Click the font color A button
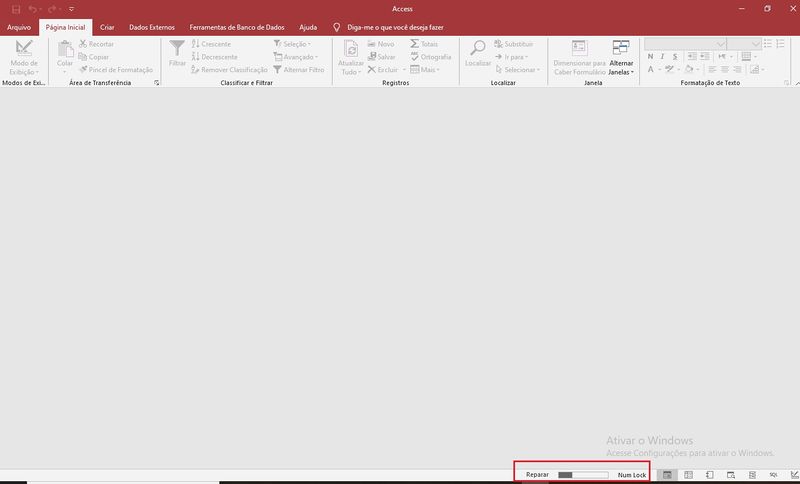This screenshot has height=484, width=800. [x=651, y=69]
